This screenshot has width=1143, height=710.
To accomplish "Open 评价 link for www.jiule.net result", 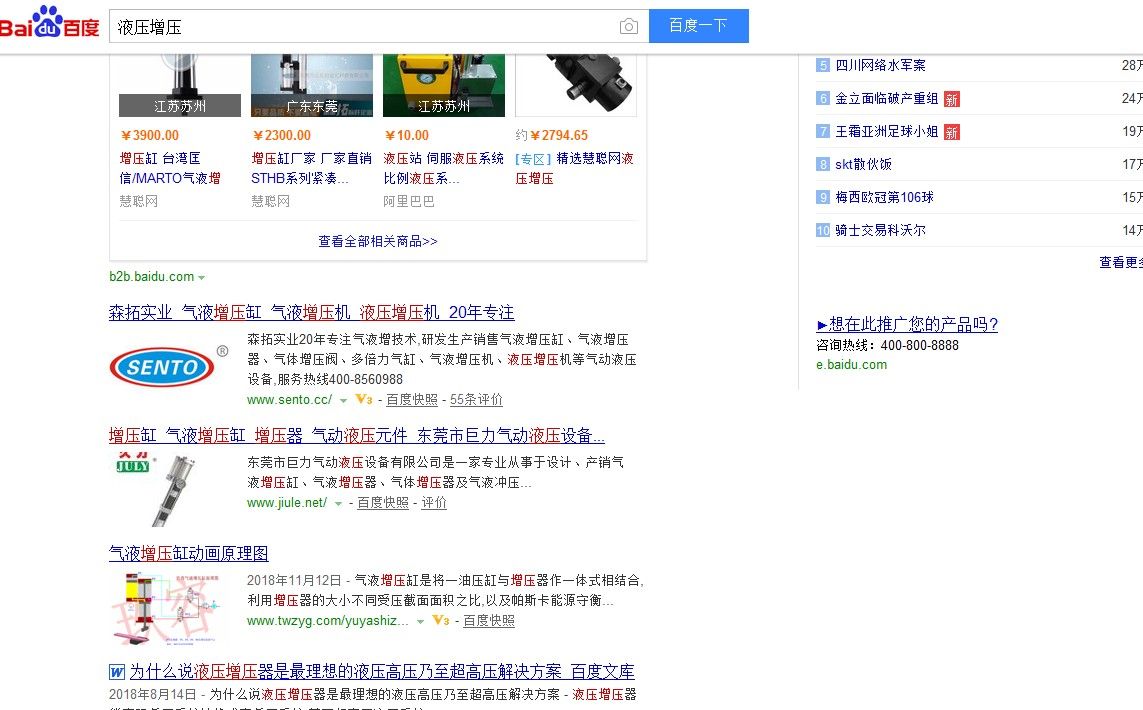I will 434,502.
